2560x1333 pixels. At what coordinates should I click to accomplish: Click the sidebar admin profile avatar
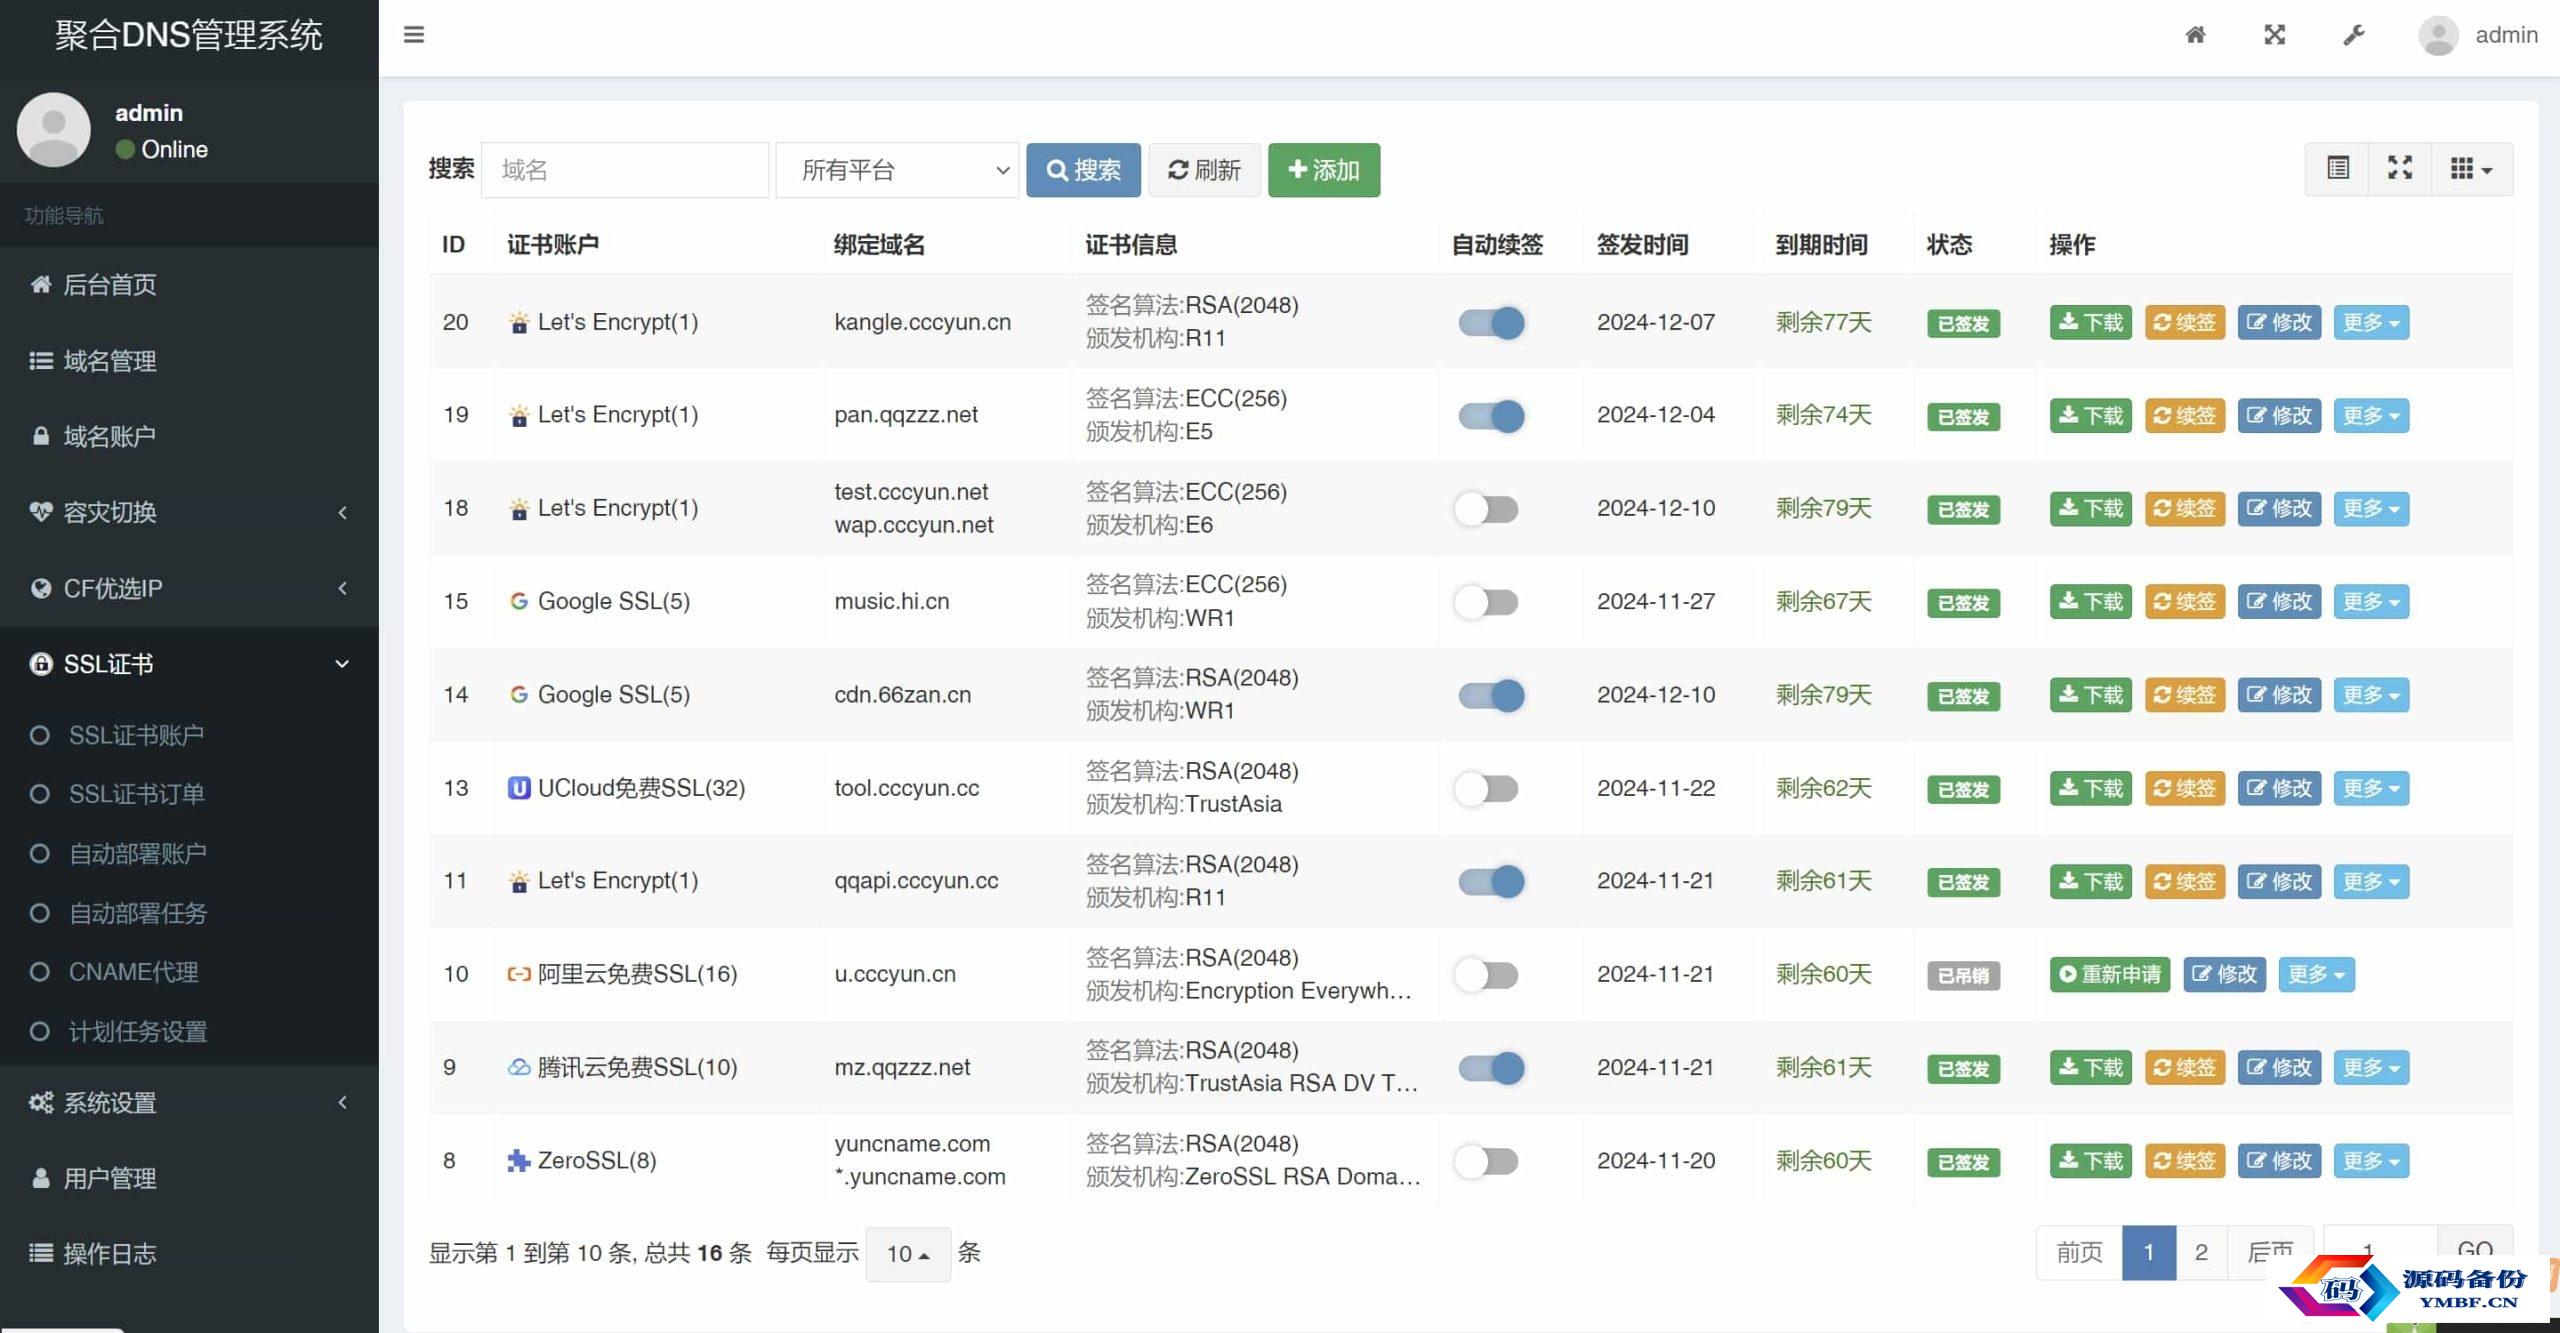pos(54,130)
